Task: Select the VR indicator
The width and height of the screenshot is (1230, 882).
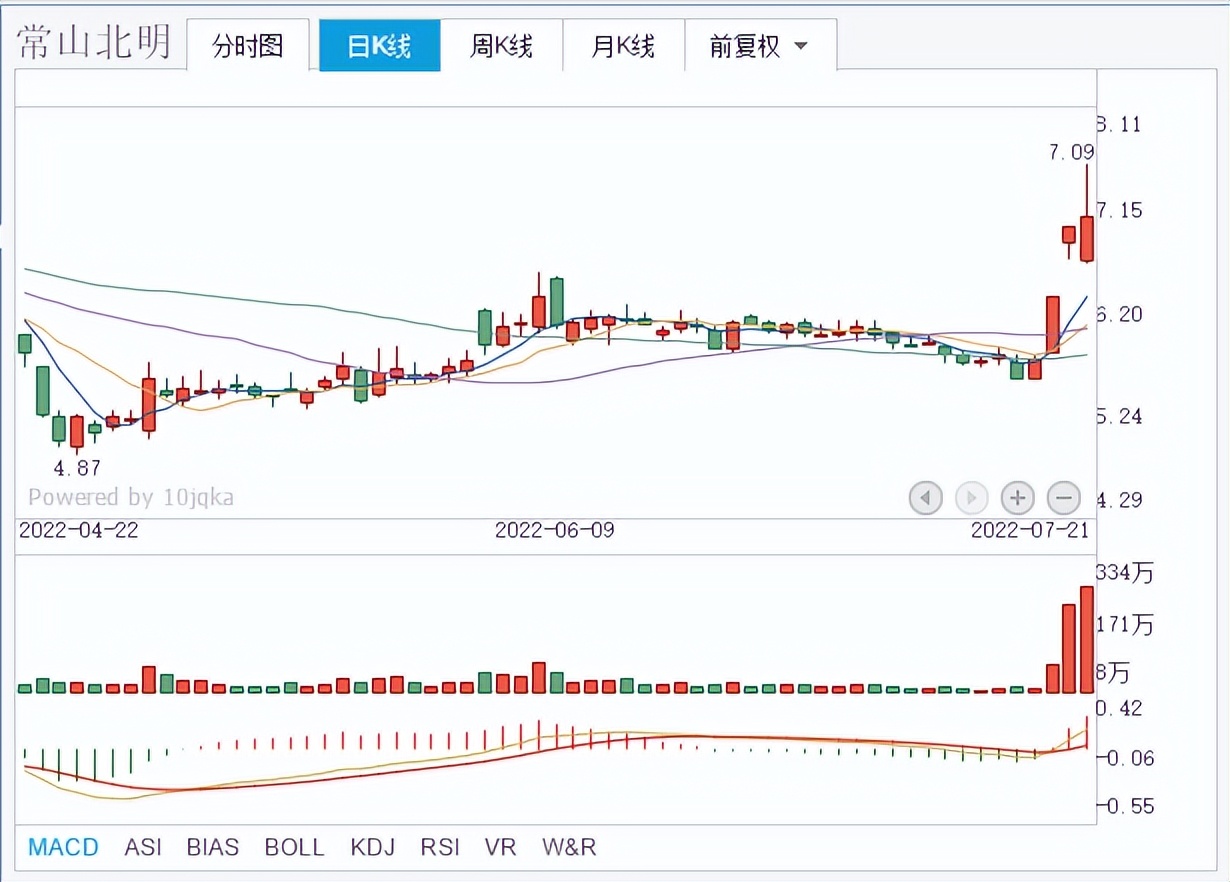Action: tap(500, 848)
